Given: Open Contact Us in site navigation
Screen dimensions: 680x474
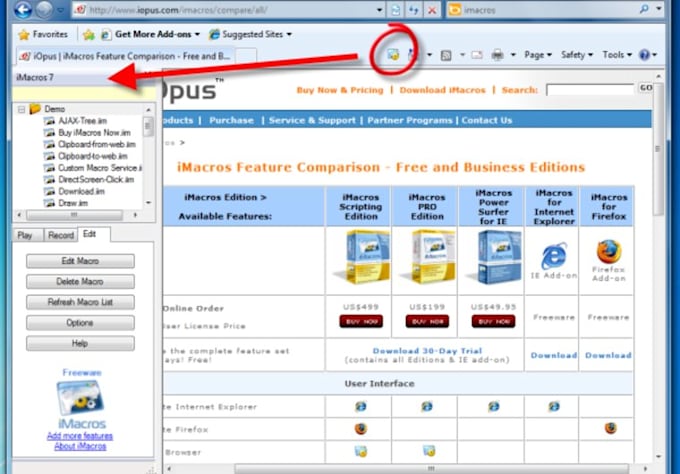Looking at the screenshot, I should coord(487,120).
